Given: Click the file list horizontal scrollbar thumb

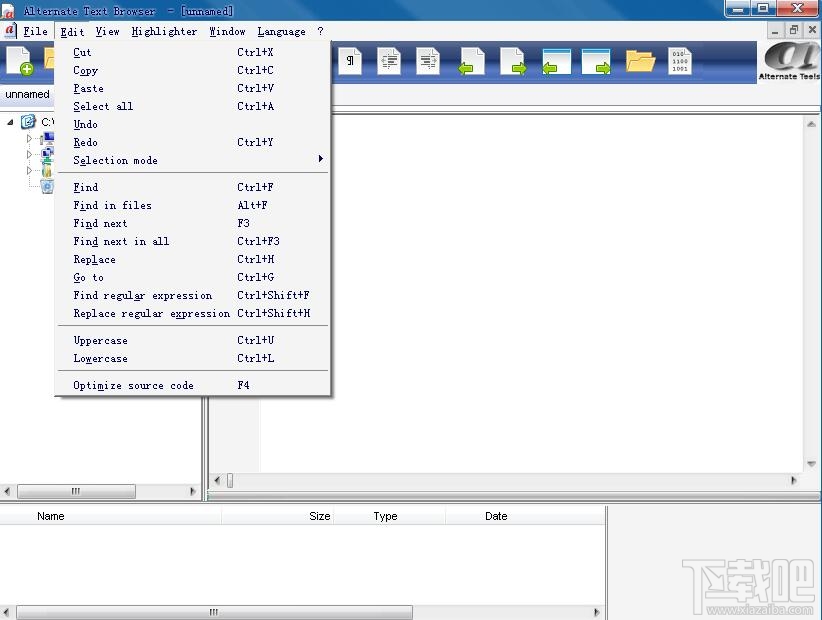Looking at the screenshot, I should click(x=214, y=612).
